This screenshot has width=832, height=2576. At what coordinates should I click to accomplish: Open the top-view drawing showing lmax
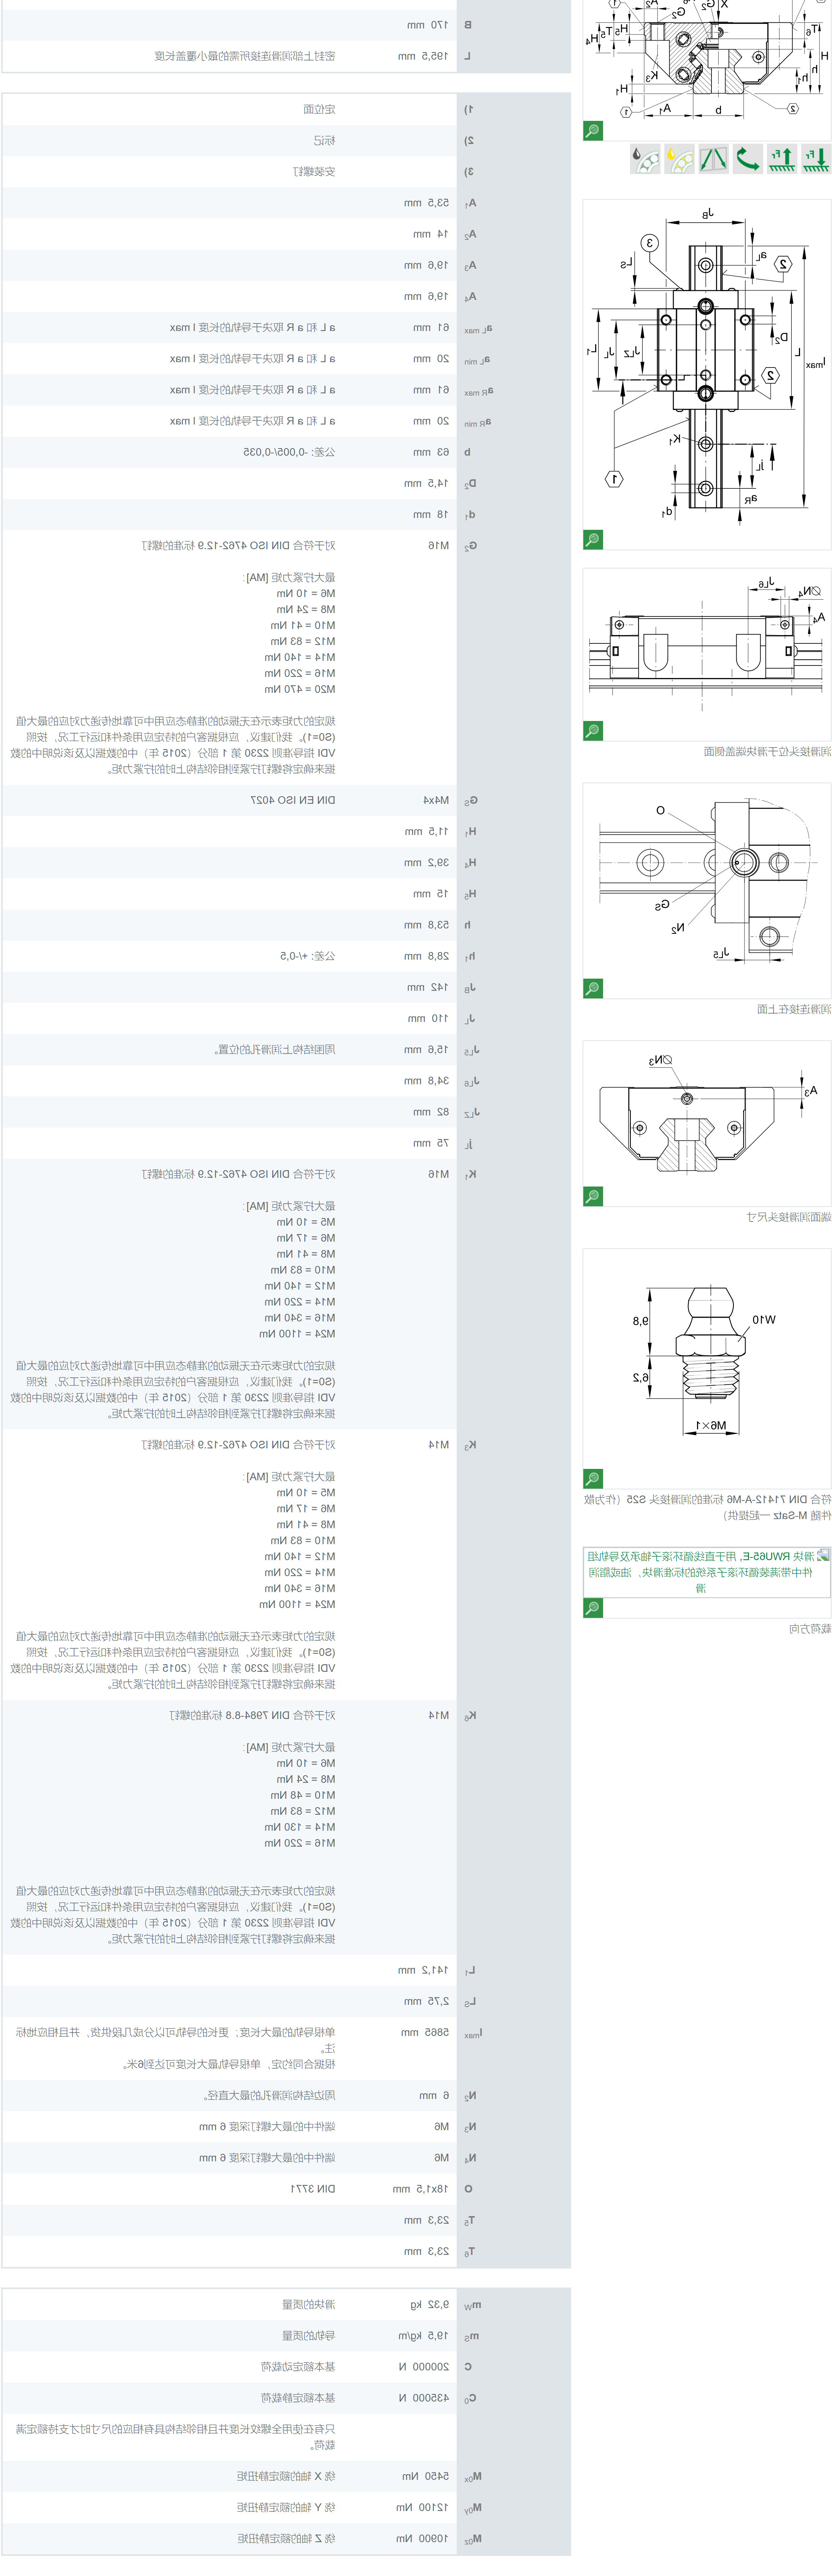(707, 375)
